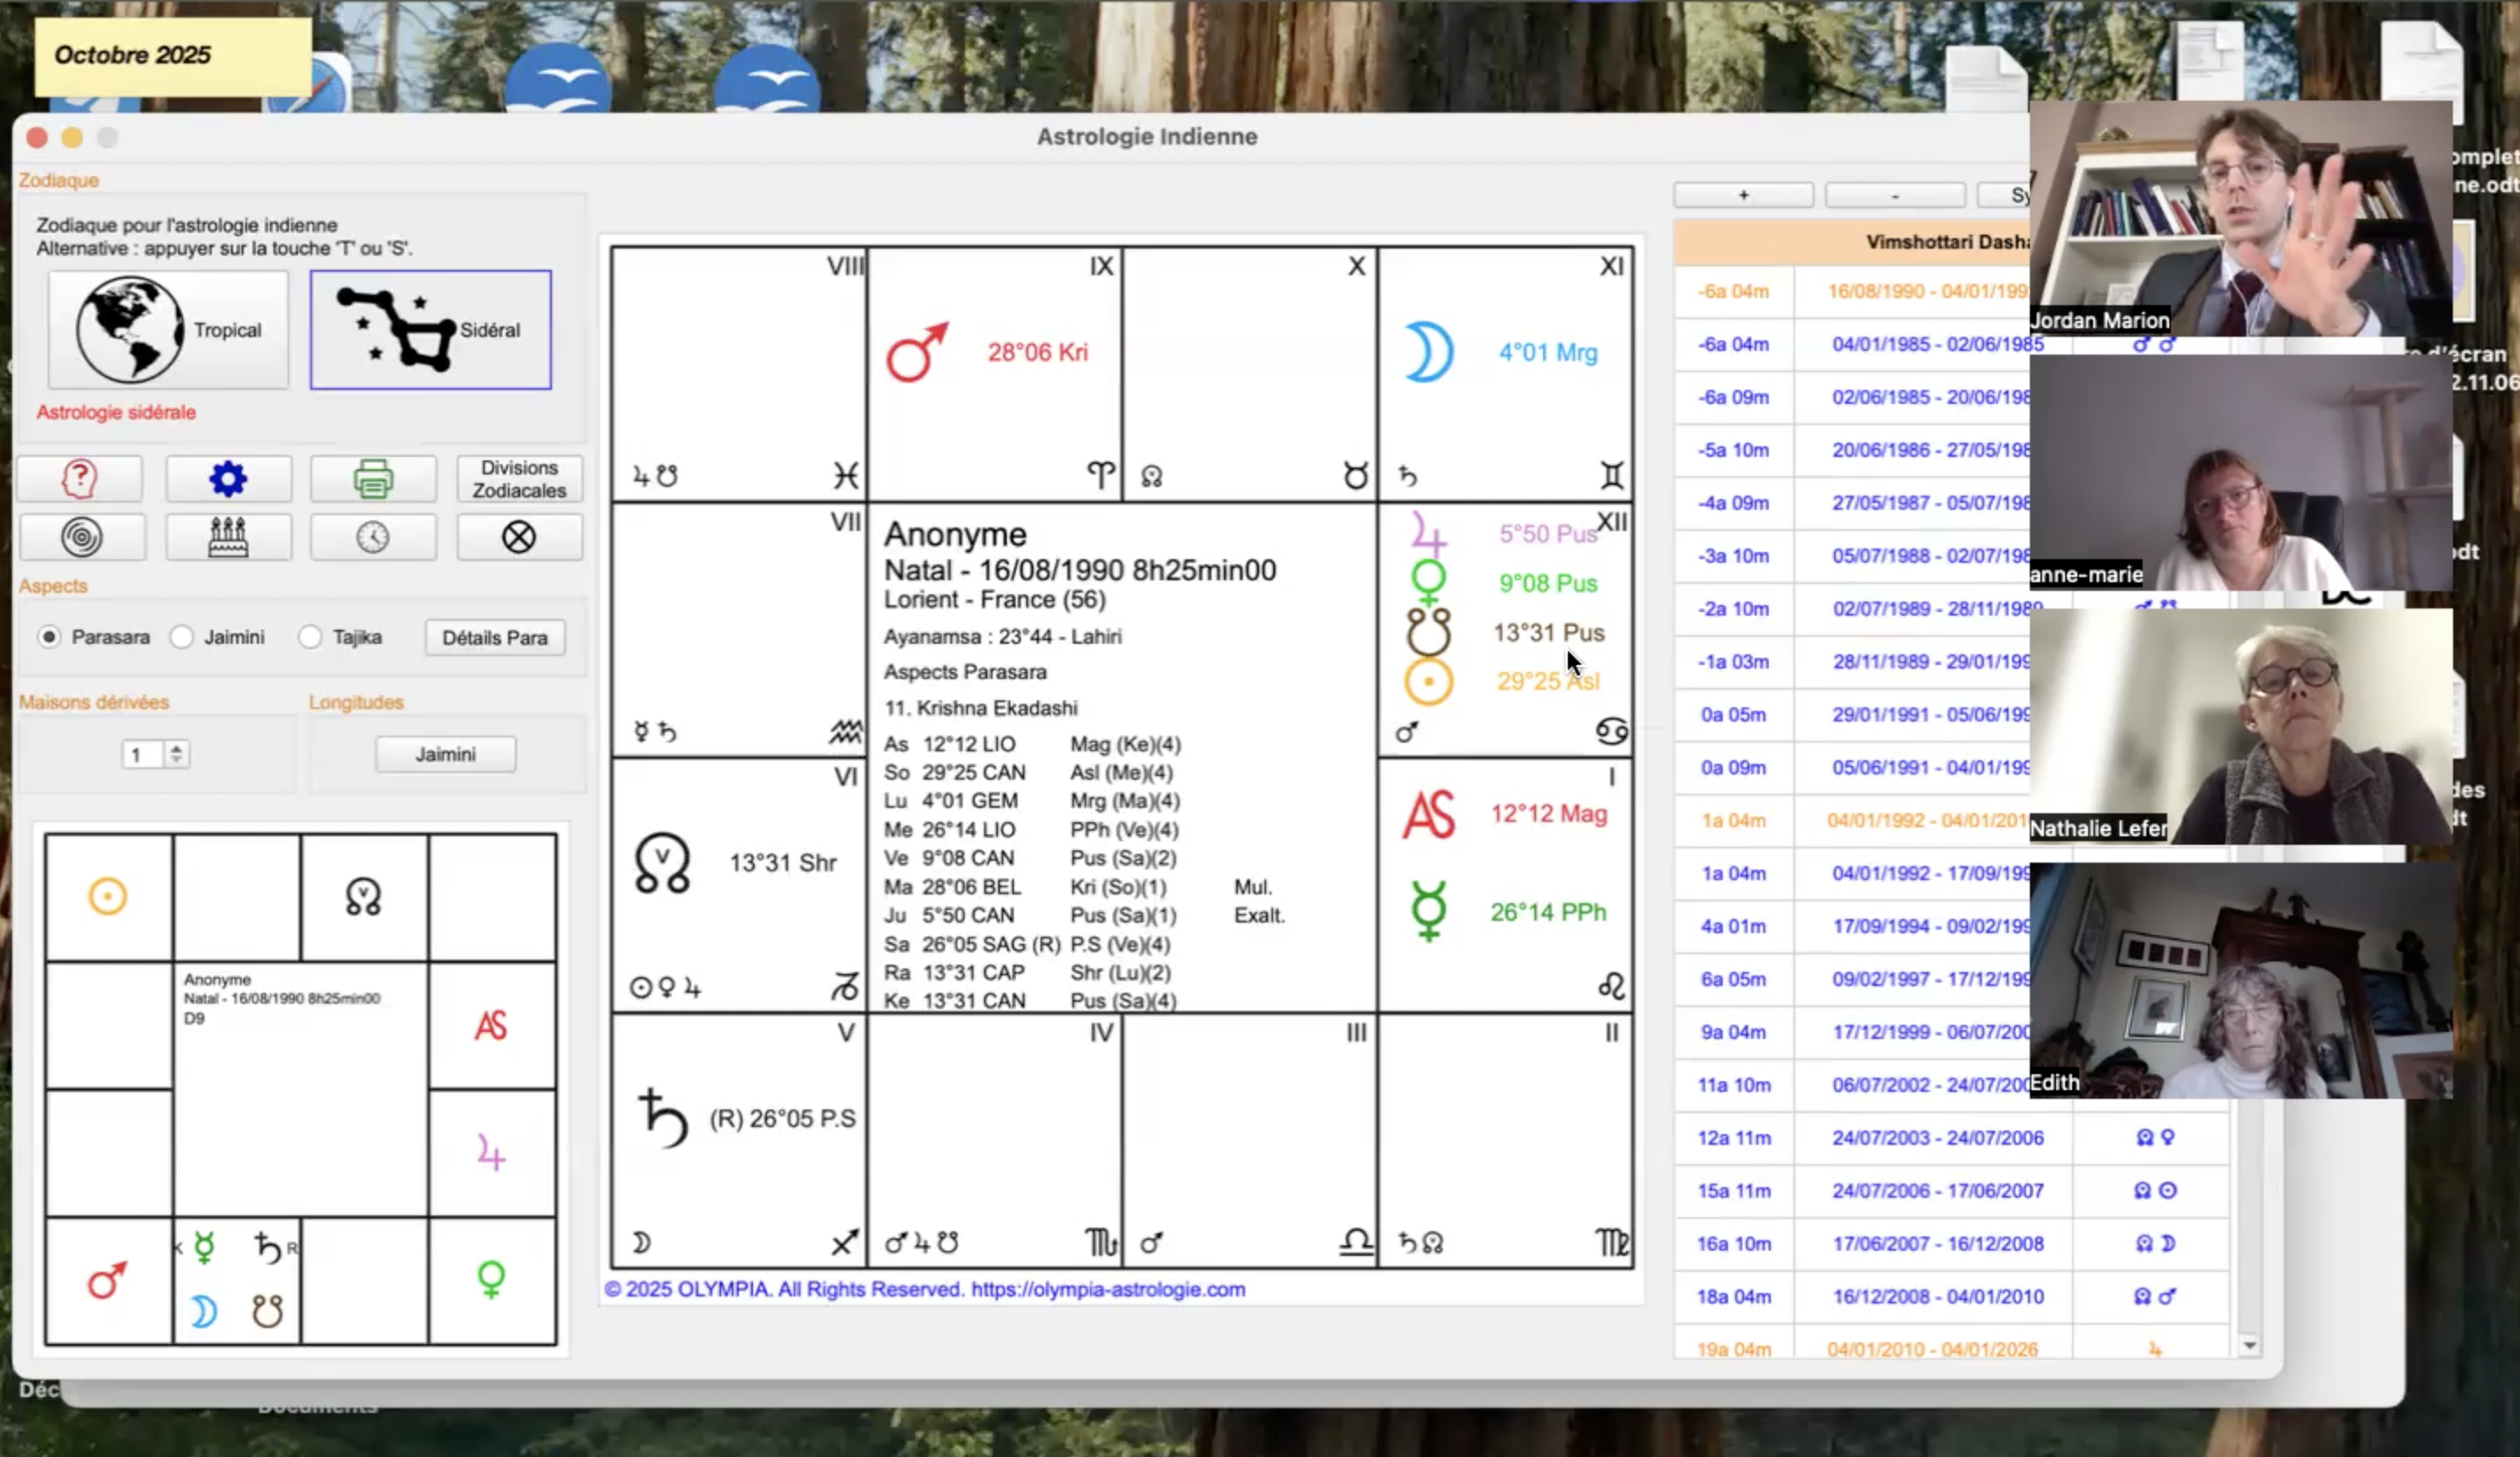Click the clock icon button
This screenshot has width=2520, height=1457.
tap(373, 538)
